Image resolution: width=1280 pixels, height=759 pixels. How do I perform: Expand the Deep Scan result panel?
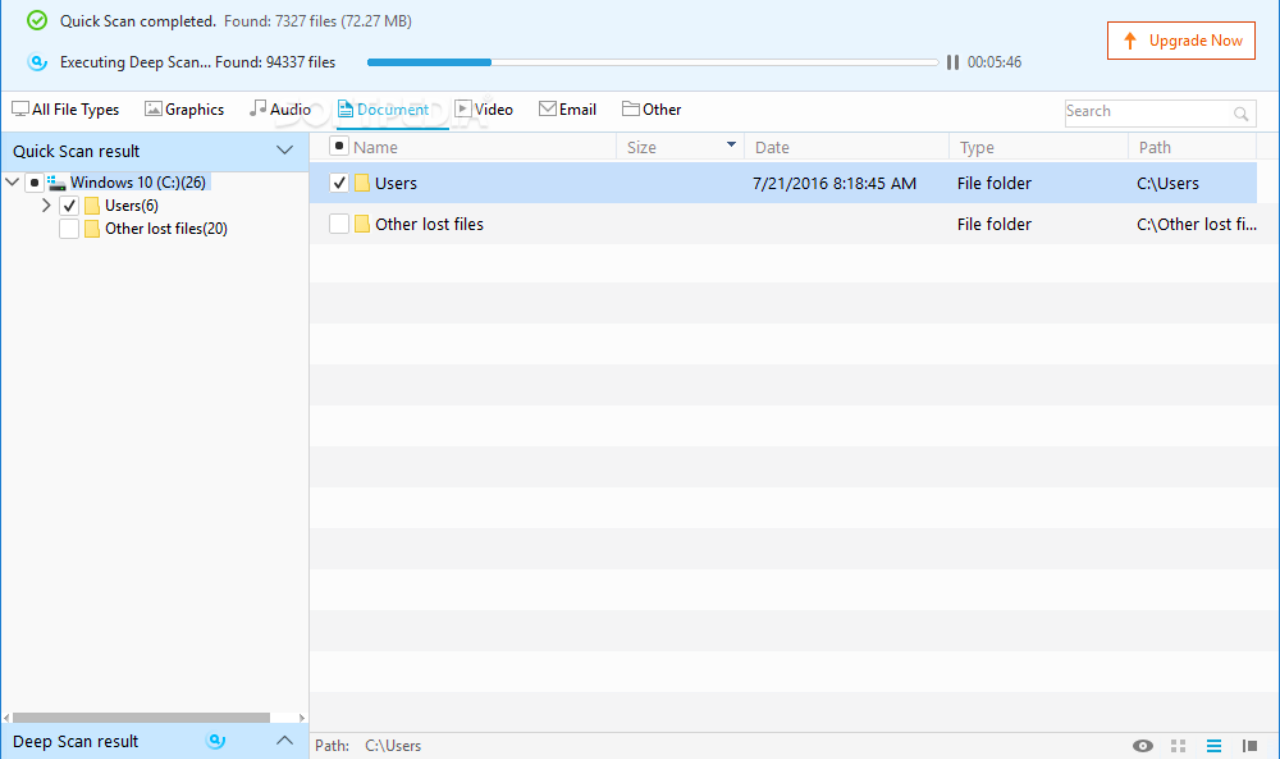(284, 741)
